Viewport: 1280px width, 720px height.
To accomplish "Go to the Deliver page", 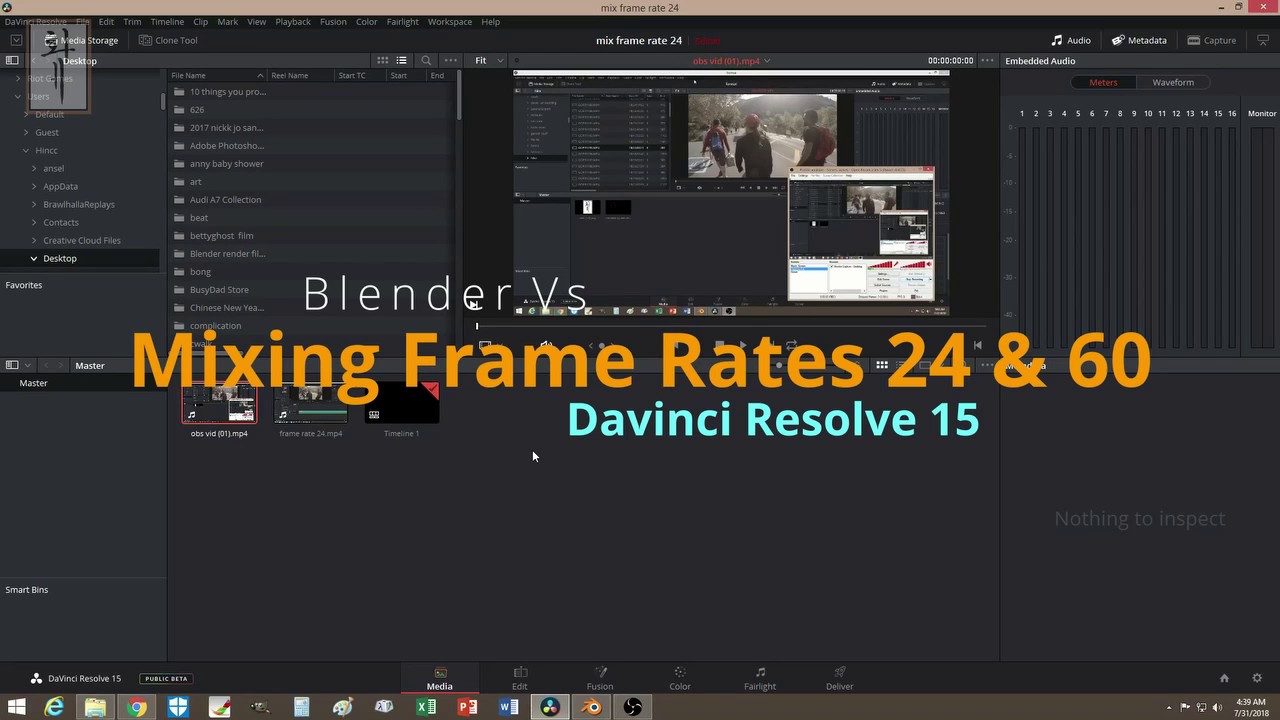I will 840,679.
